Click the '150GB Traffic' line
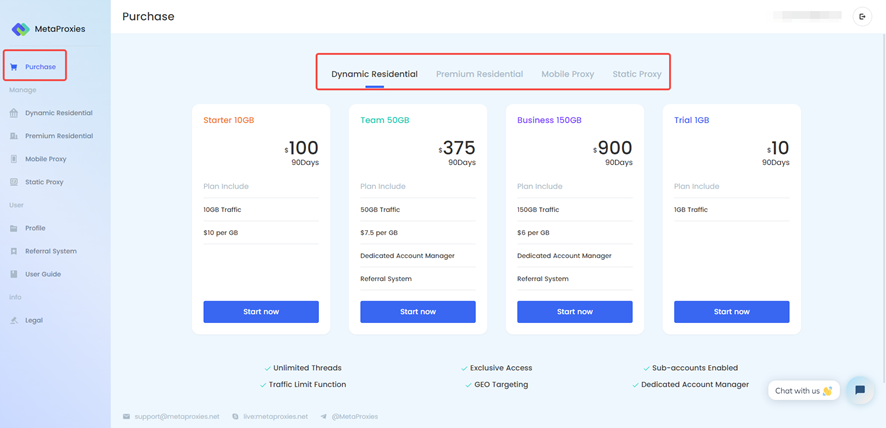The image size is (886, 428). (x=538, y=210)
